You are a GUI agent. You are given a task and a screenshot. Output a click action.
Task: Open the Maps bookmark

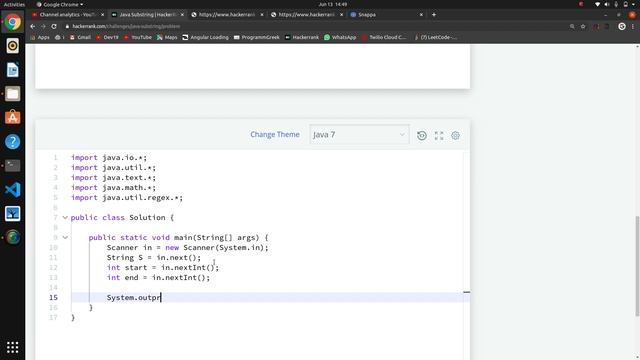pos(167,37)
